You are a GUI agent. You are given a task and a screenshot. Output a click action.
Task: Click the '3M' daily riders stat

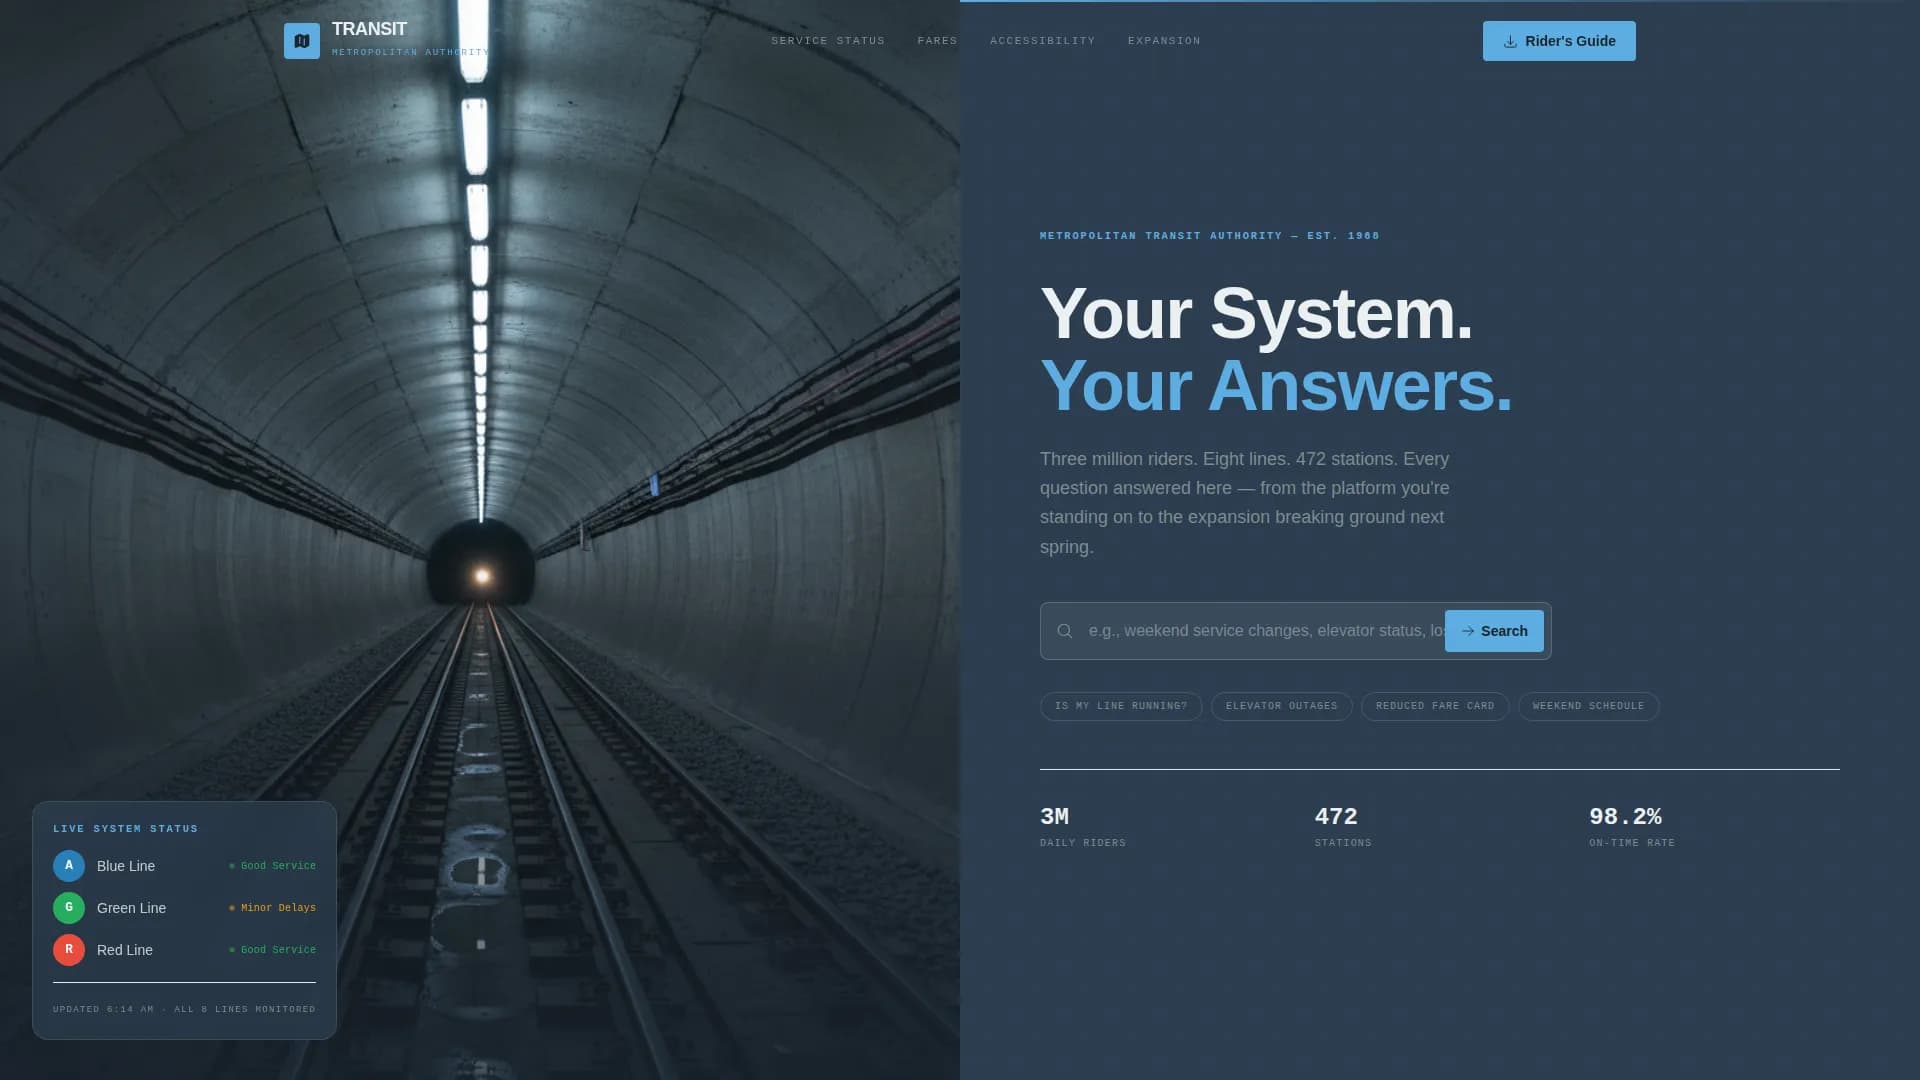click(x=1054, y=817)
